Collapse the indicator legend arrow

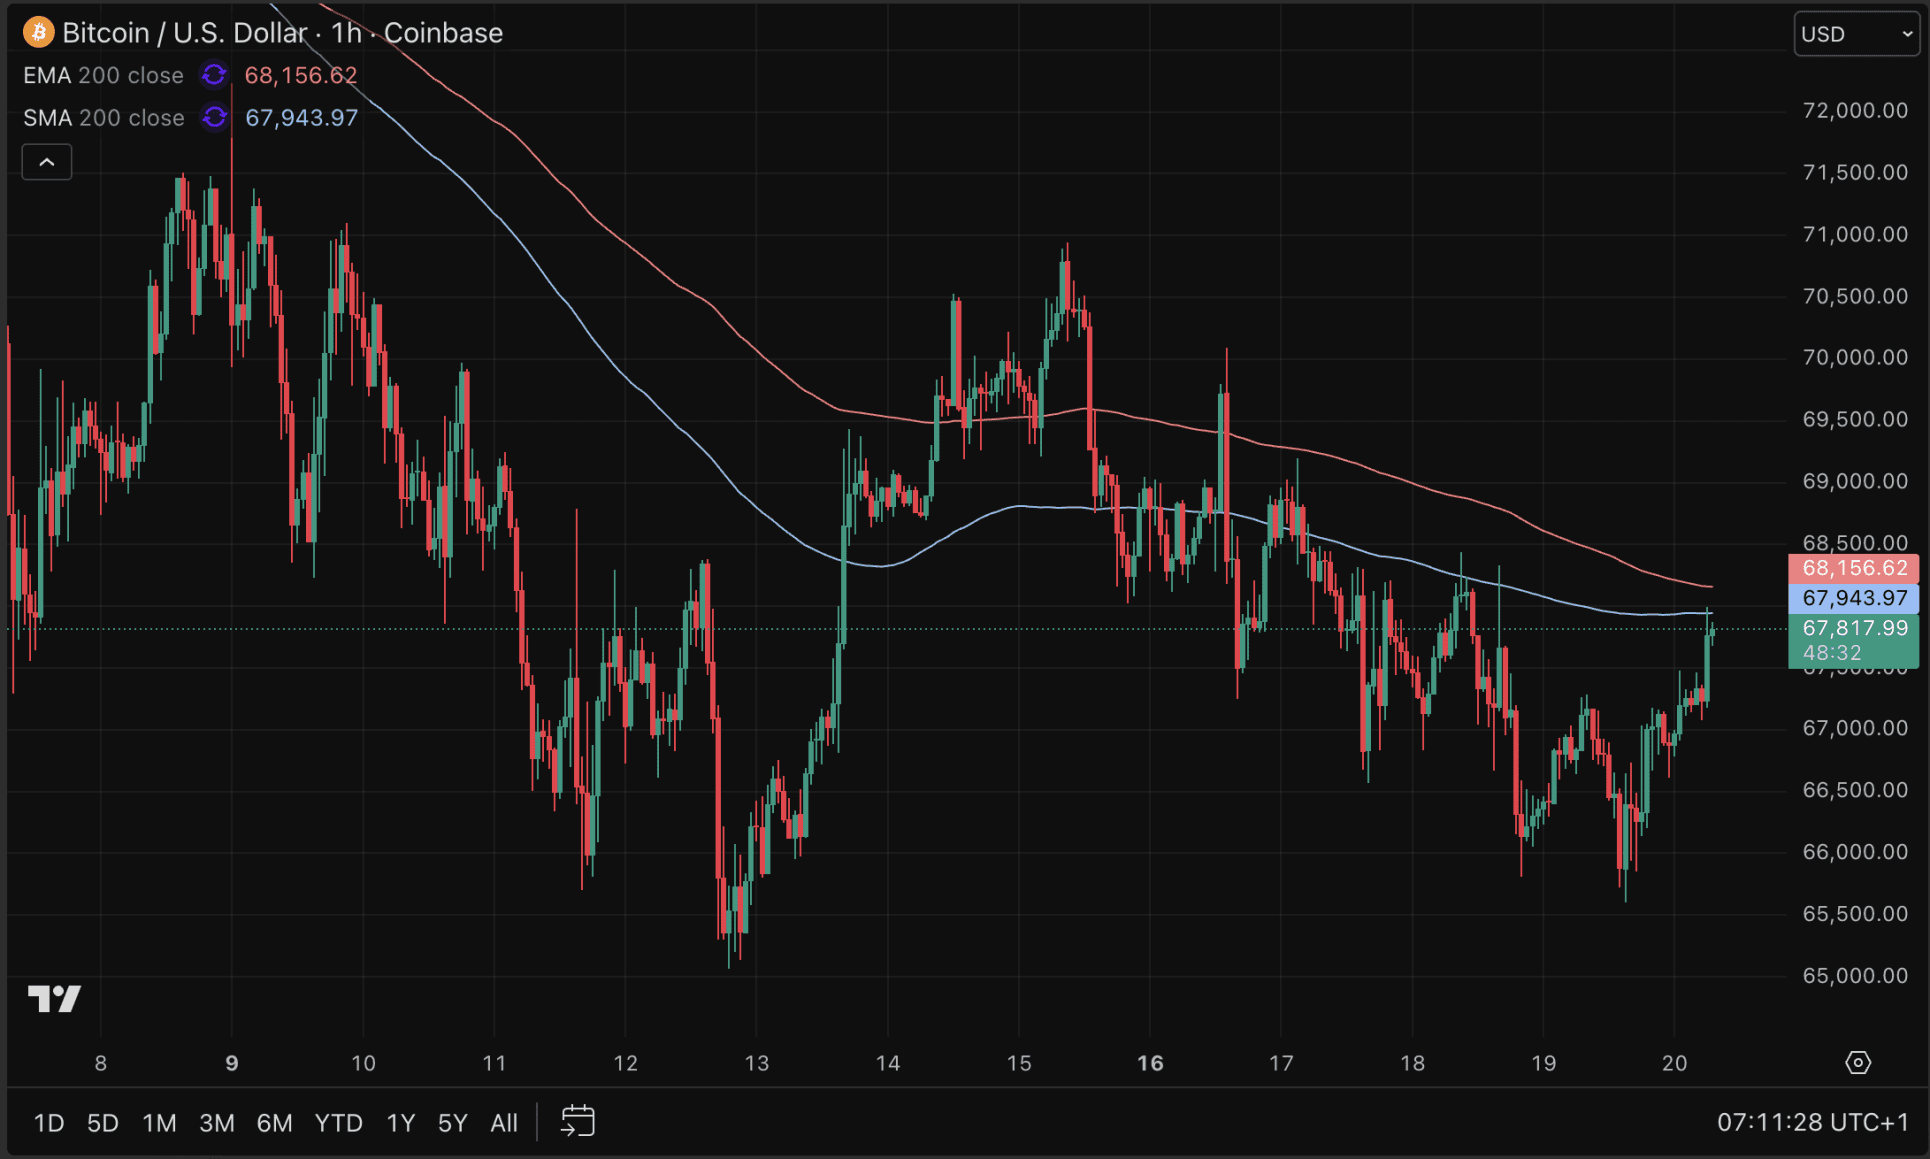pyautogui.click(x=47, y=161)
